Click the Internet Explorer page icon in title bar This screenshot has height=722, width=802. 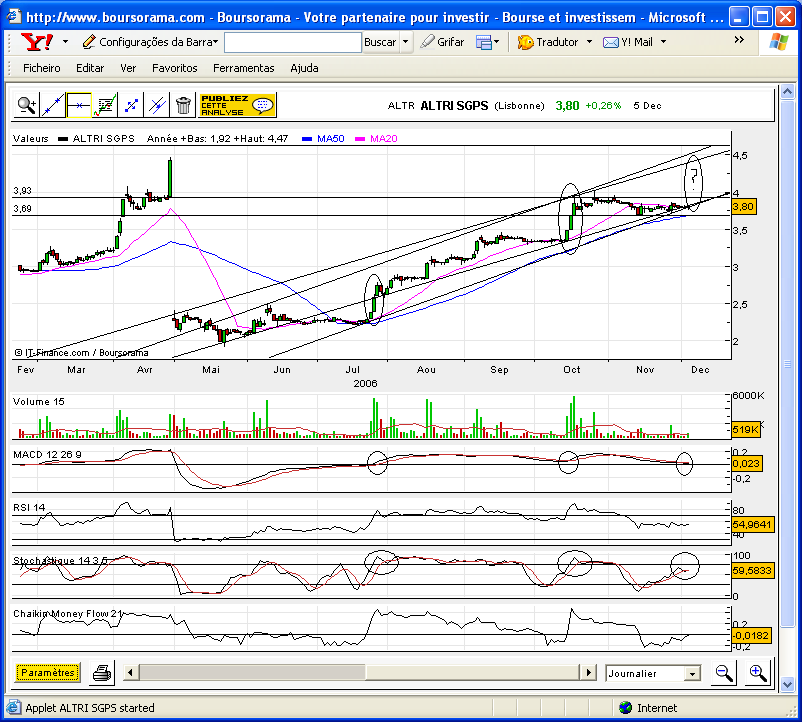click(x=14, y=16)
